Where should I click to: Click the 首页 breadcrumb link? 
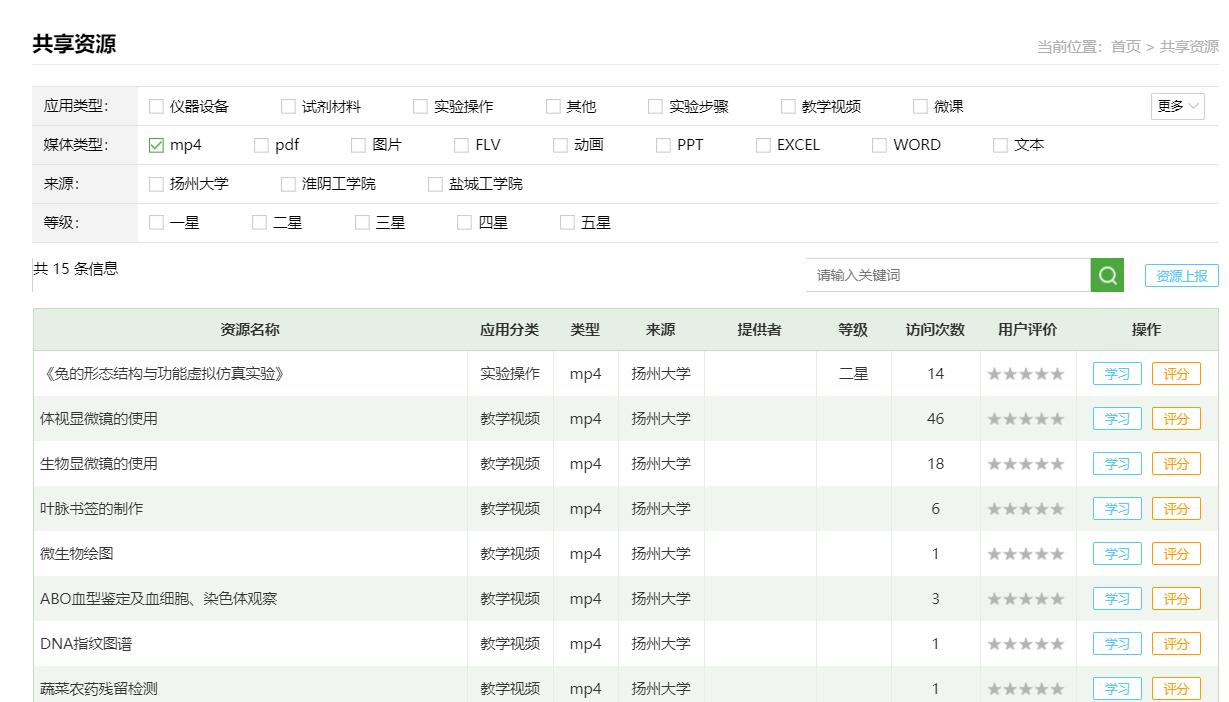(x=1125, y=46)
